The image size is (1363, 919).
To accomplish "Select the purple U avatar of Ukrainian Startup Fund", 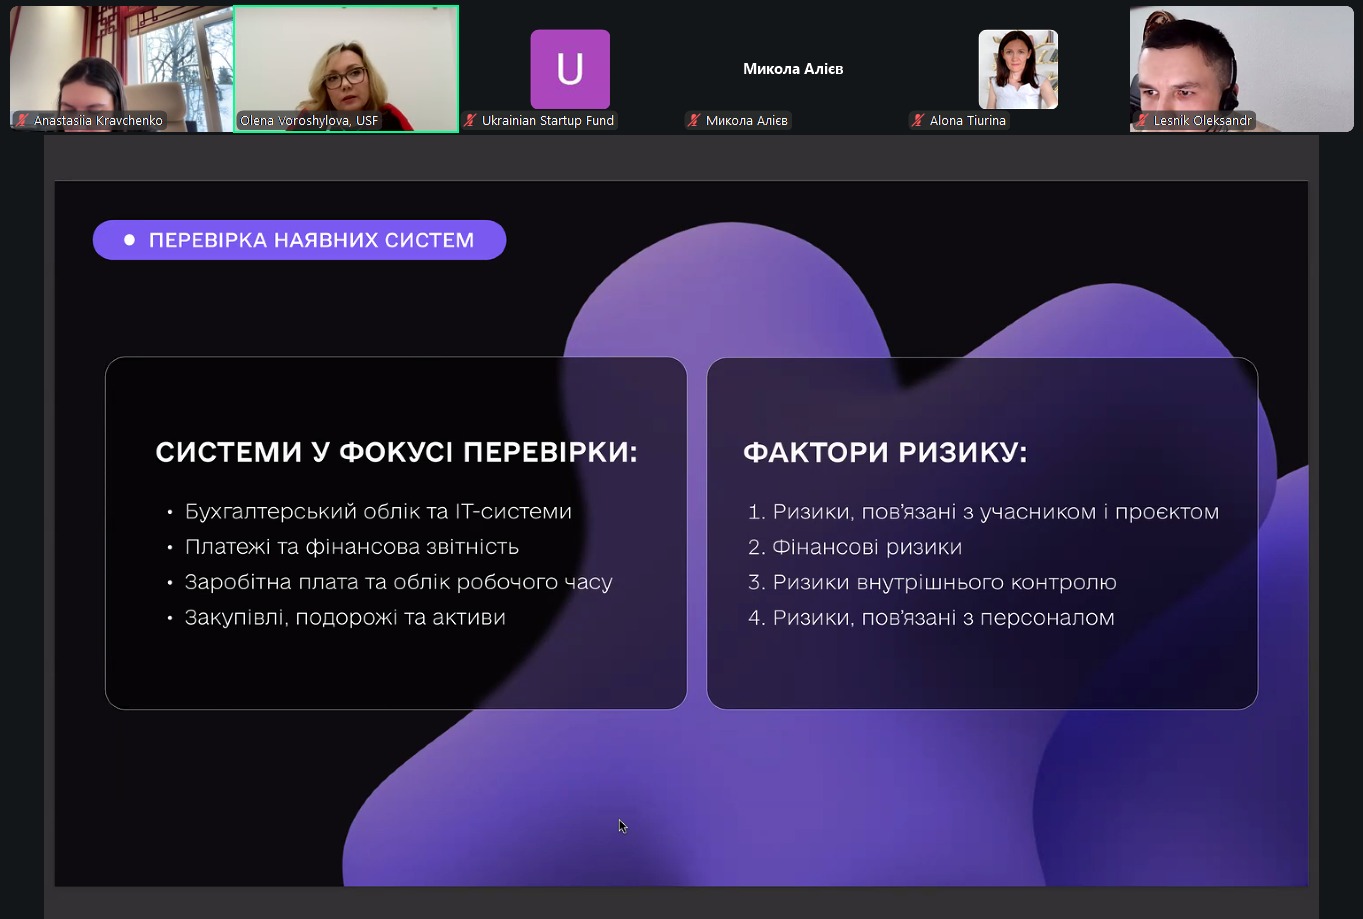I will 570,69.
